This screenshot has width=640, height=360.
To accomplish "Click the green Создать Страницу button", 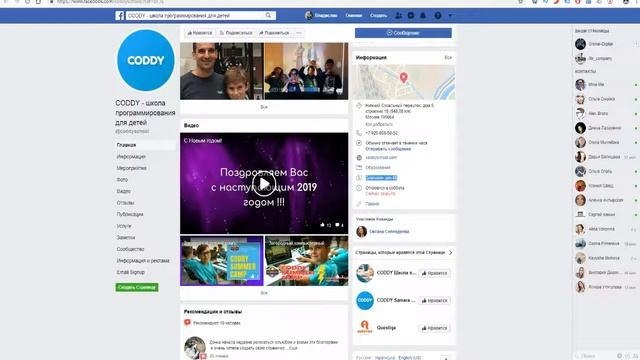I will tap(137, 287).
